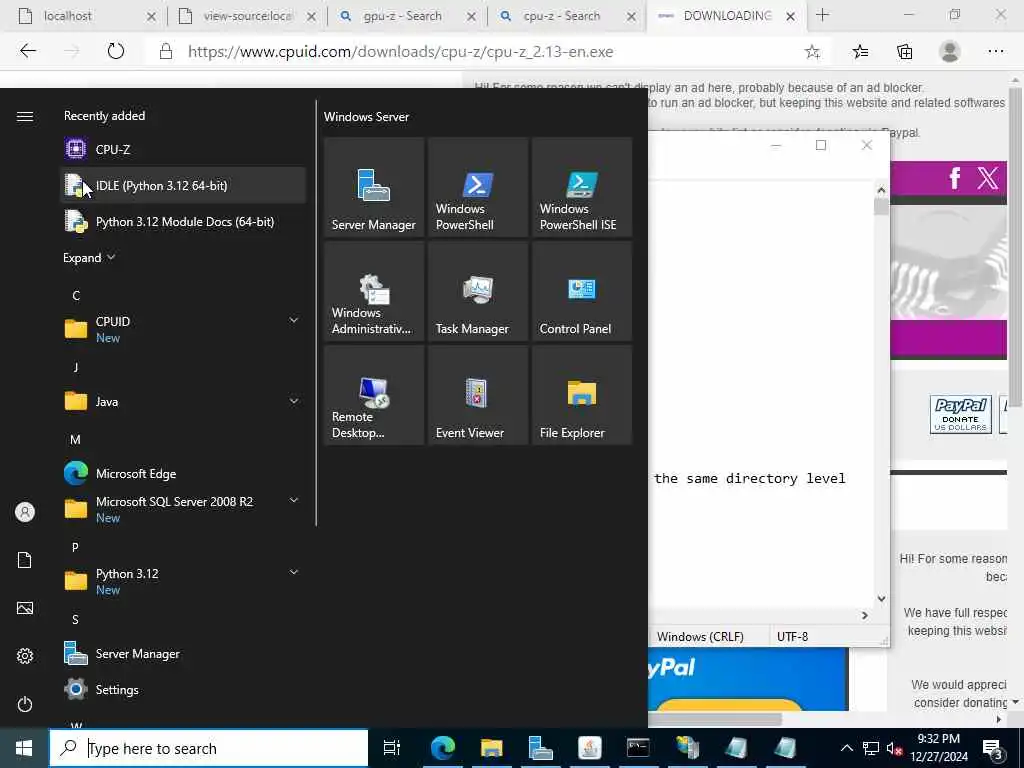This screenshot has height=768, width=1024.
Task: Open the File Explorer tile
Action: pos(582,395)
